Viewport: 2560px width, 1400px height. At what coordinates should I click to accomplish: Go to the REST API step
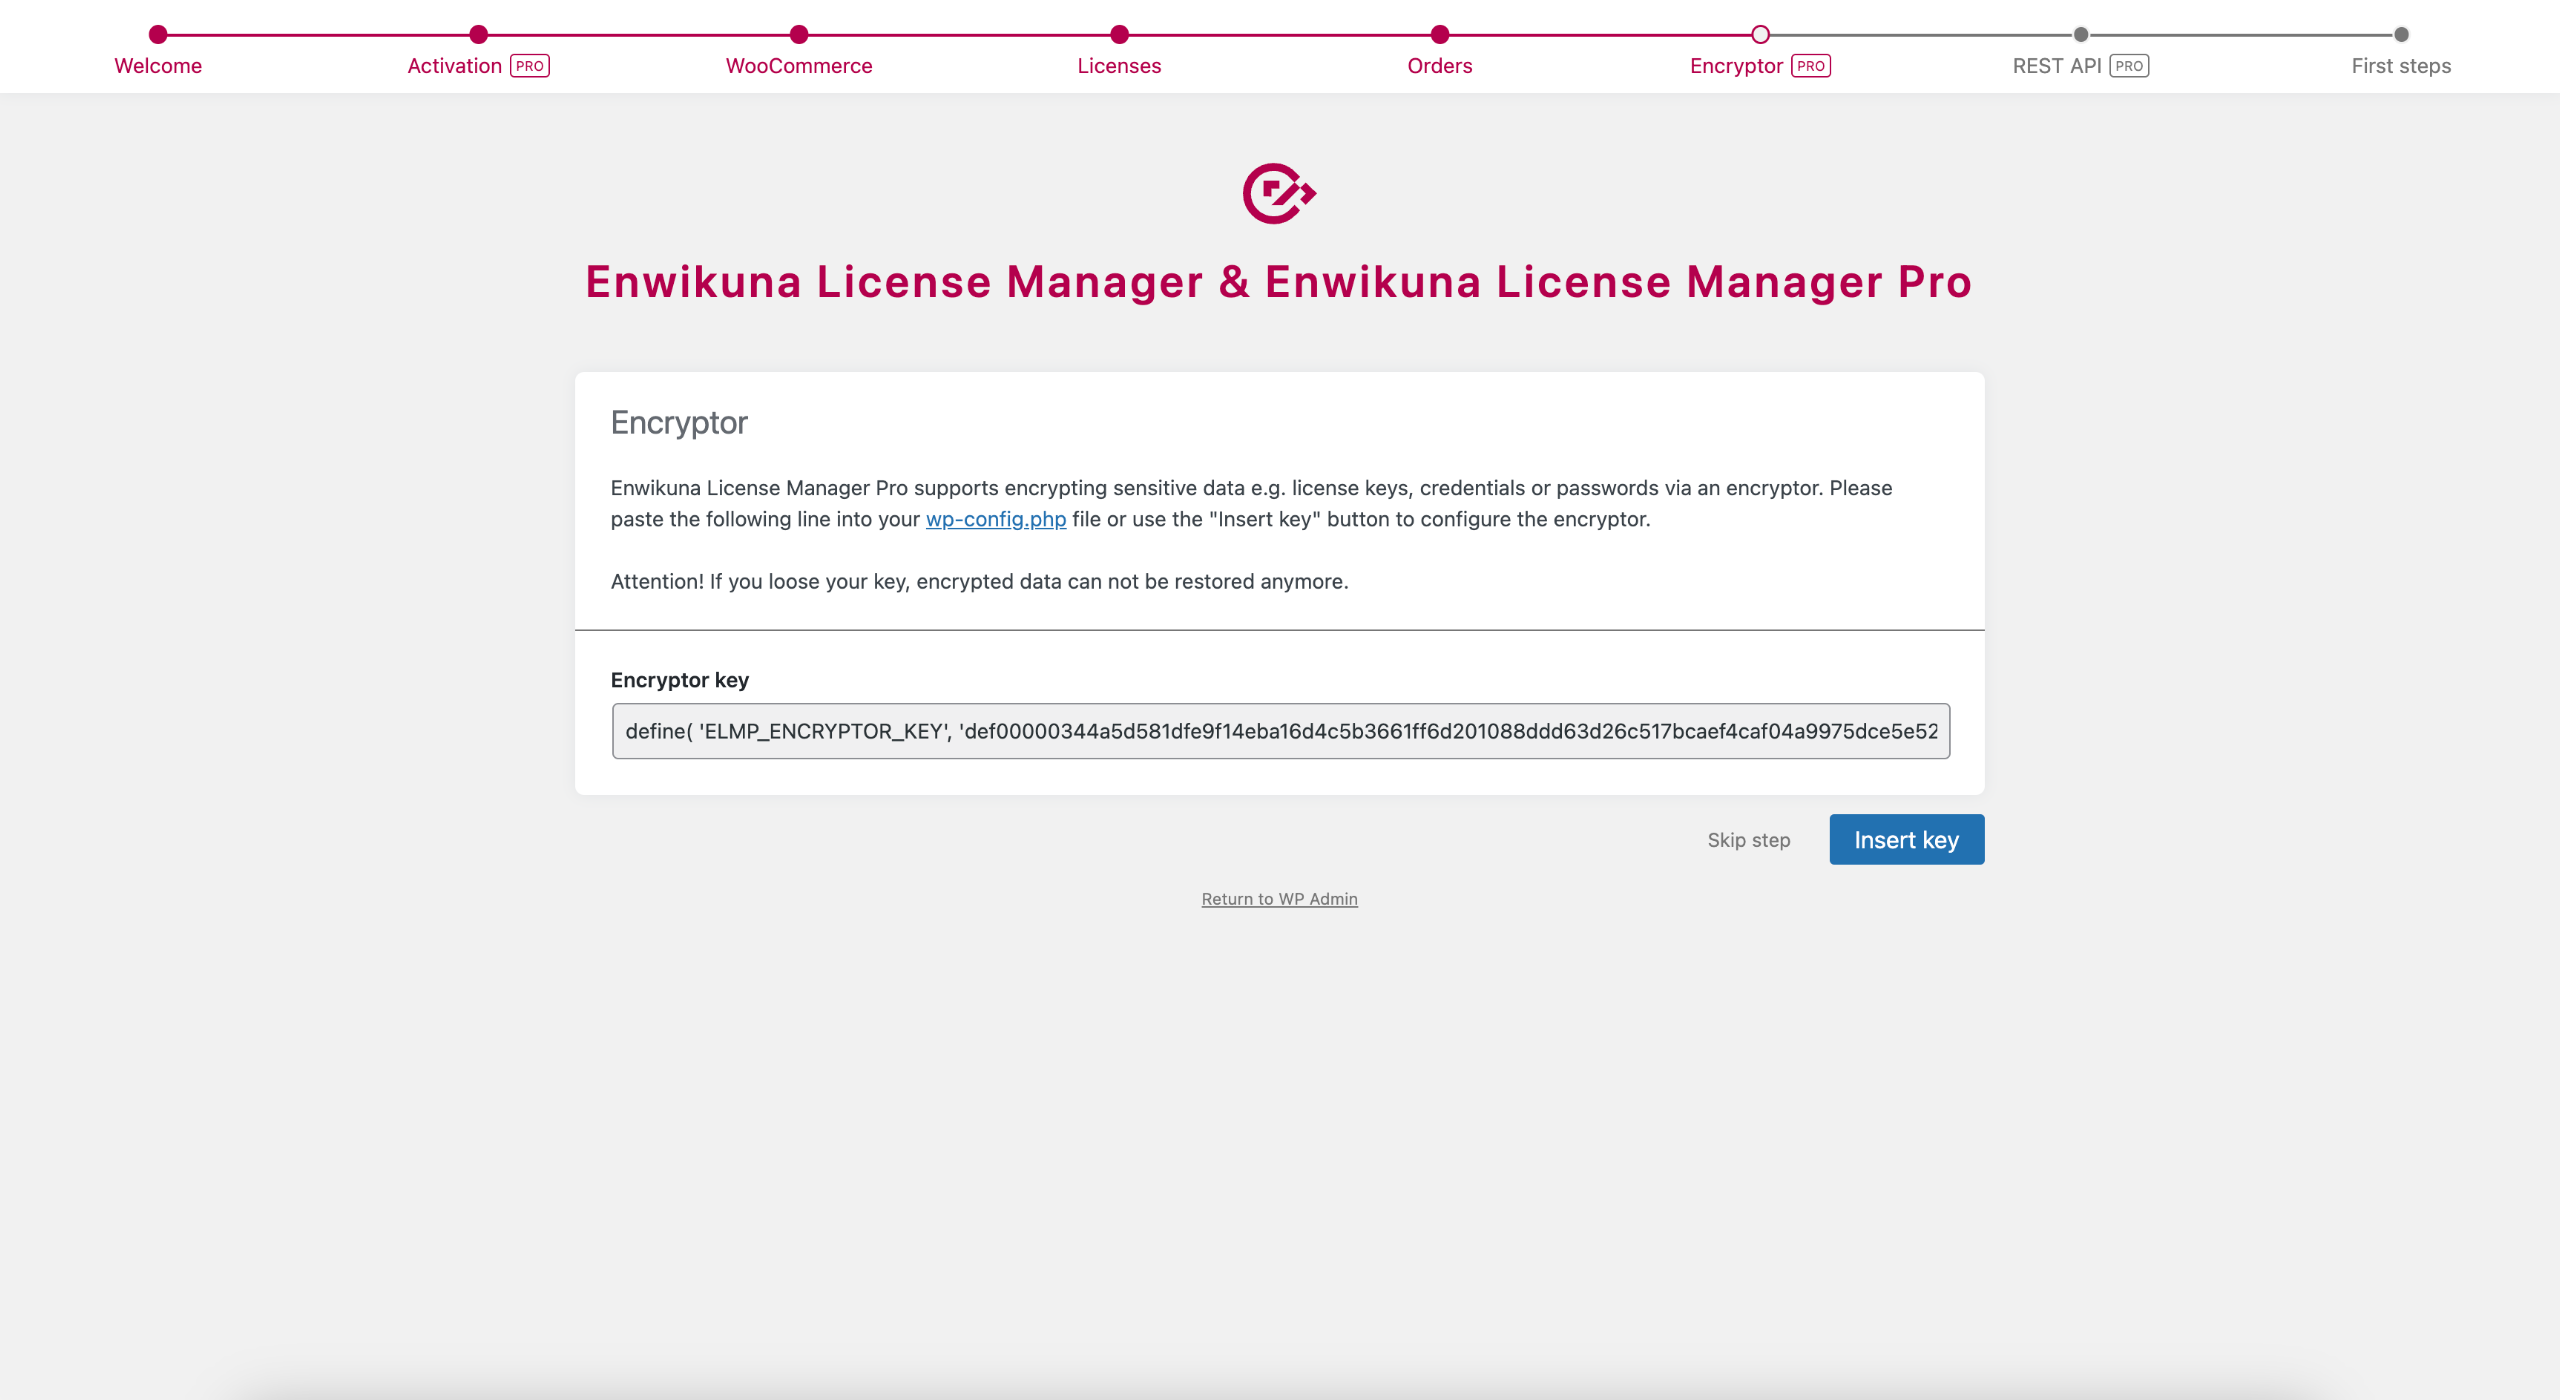2056,66
